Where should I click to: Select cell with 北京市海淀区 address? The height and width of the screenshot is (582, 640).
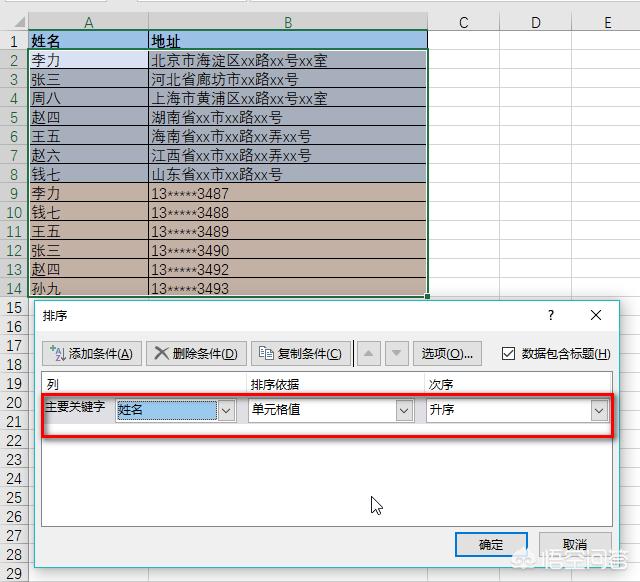pos(288,60)
